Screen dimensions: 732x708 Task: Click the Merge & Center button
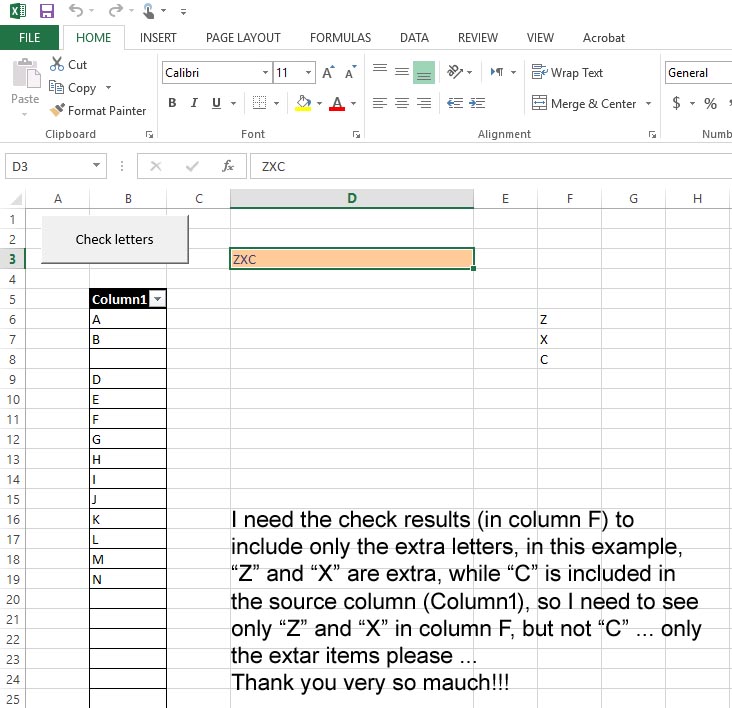[x=584, y=103]
